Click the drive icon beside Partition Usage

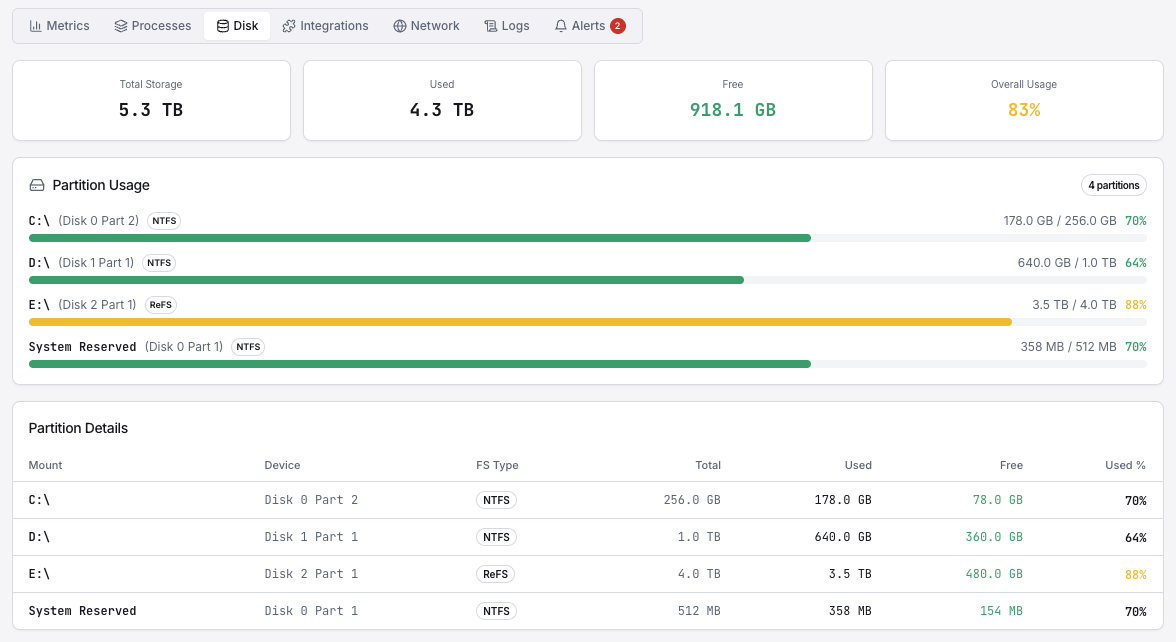(x=35, y=185)
